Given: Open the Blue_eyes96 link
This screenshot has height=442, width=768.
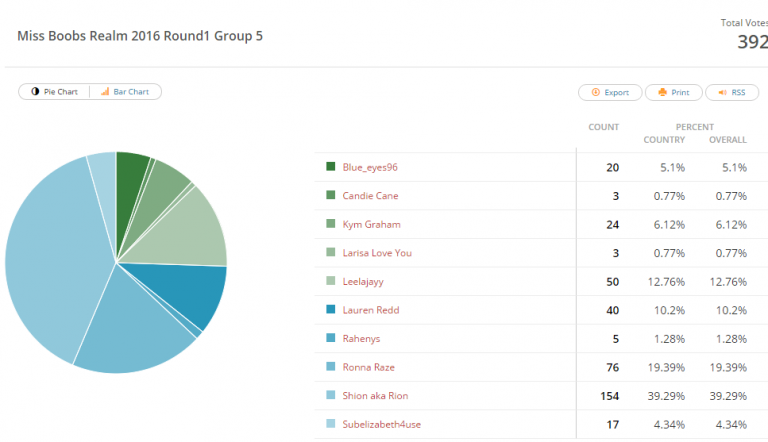Looking at the screenshot, I should 370,167.
